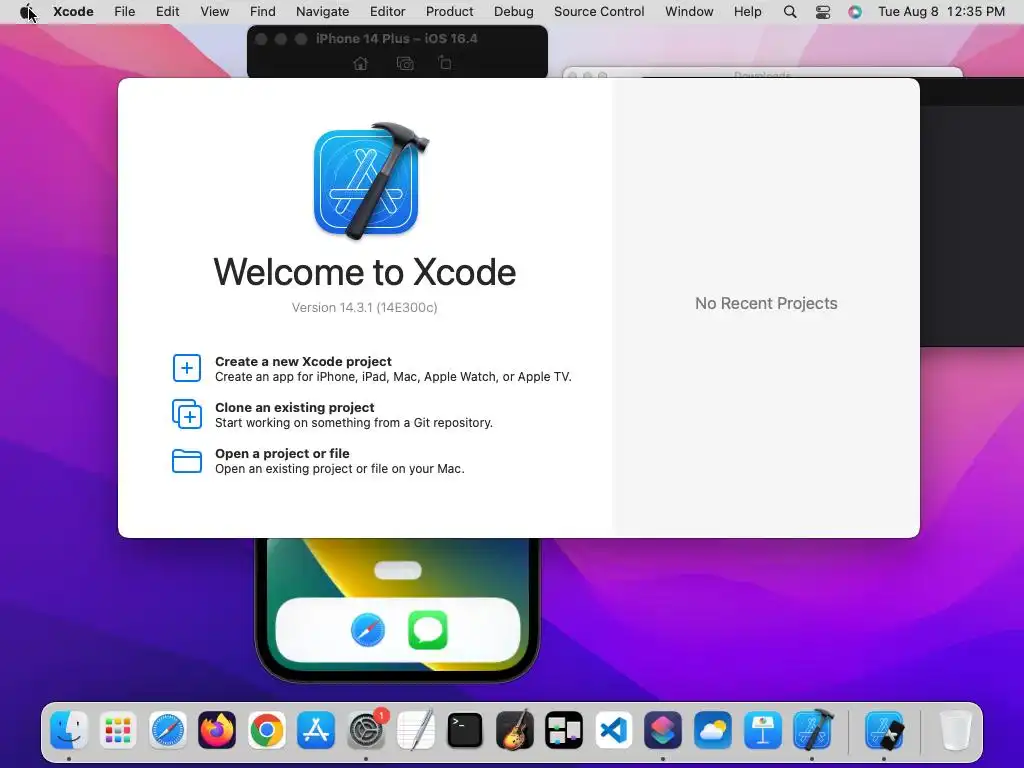Open Launchpad from the Dock

pos(118,730)
